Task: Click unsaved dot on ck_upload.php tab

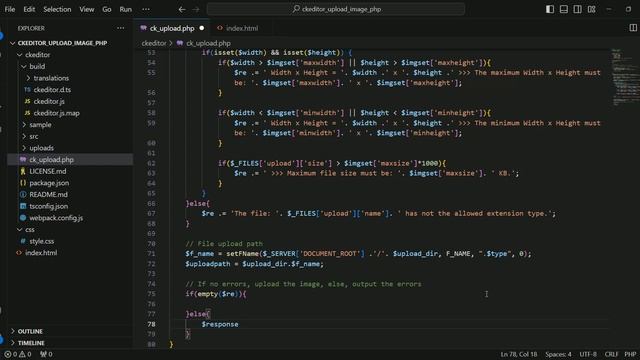Action: pyautogui.click(x=202, y=28)
